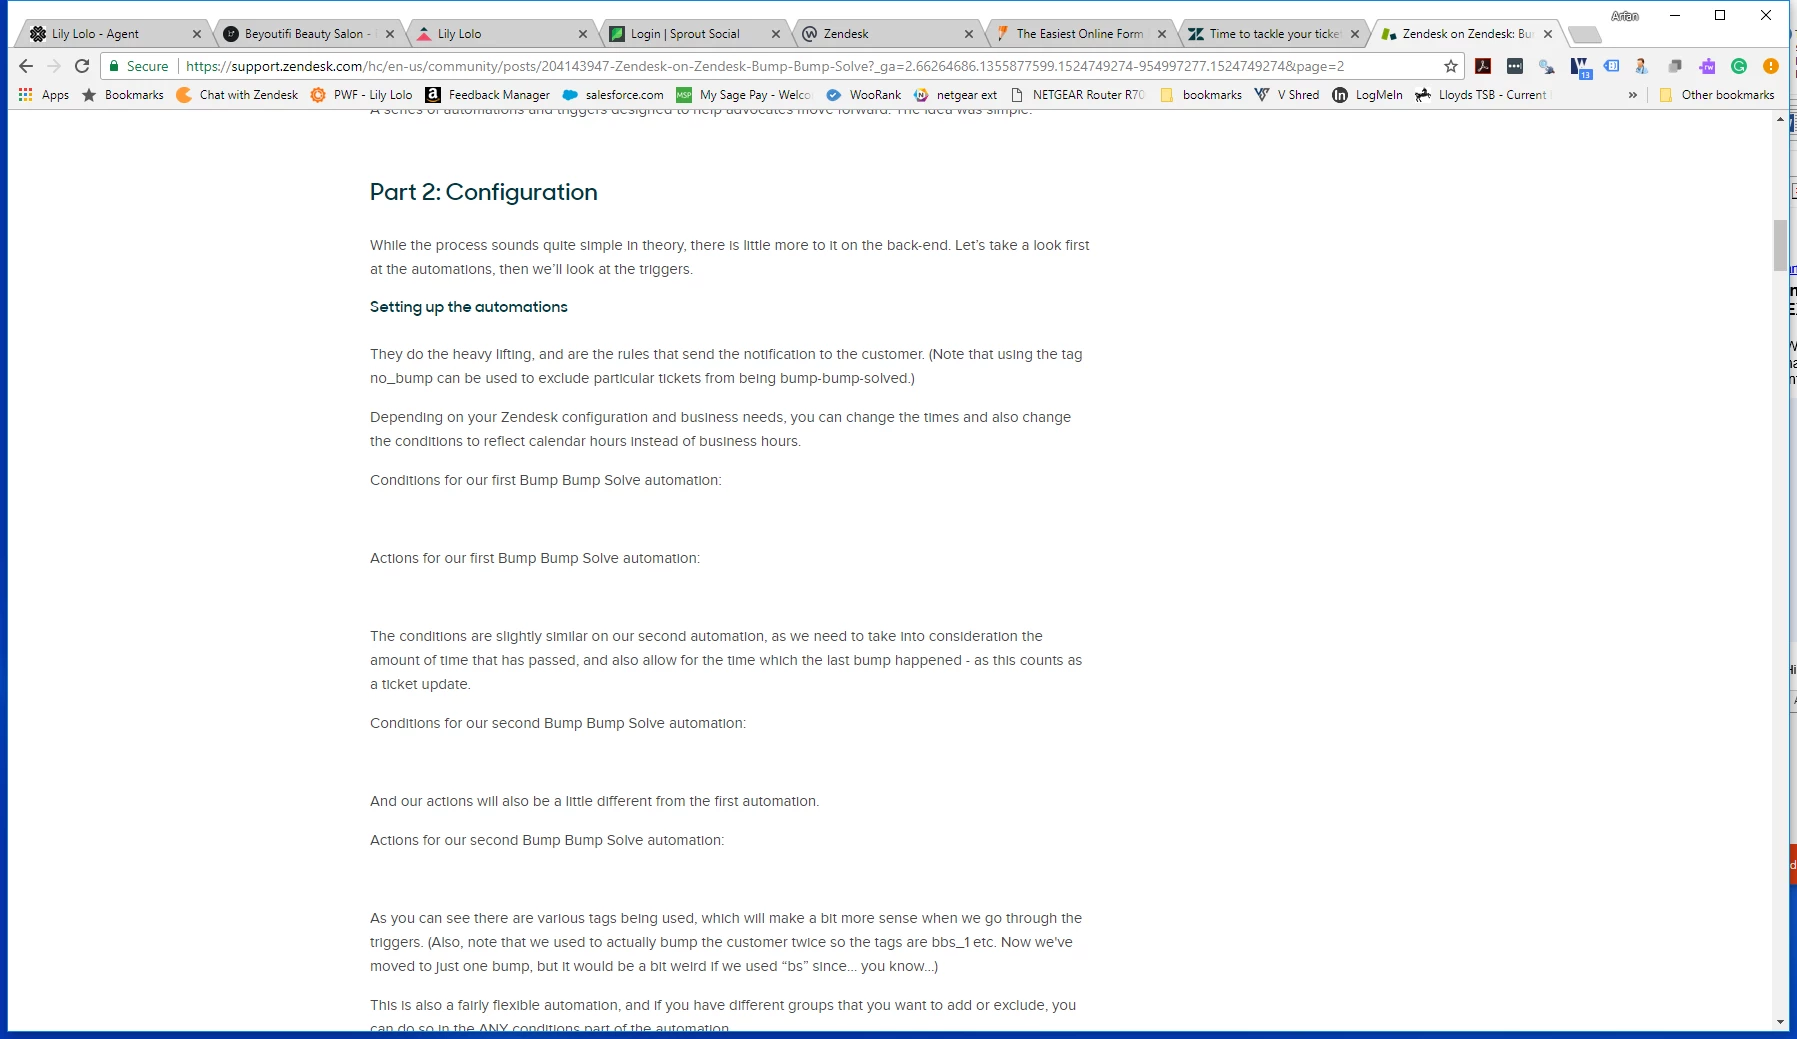Viewport: 1797px width, 1039px height.
Task: Click the page vertical scrollbar thumb
Action: pyautogui.click(x=1780, y=245)
